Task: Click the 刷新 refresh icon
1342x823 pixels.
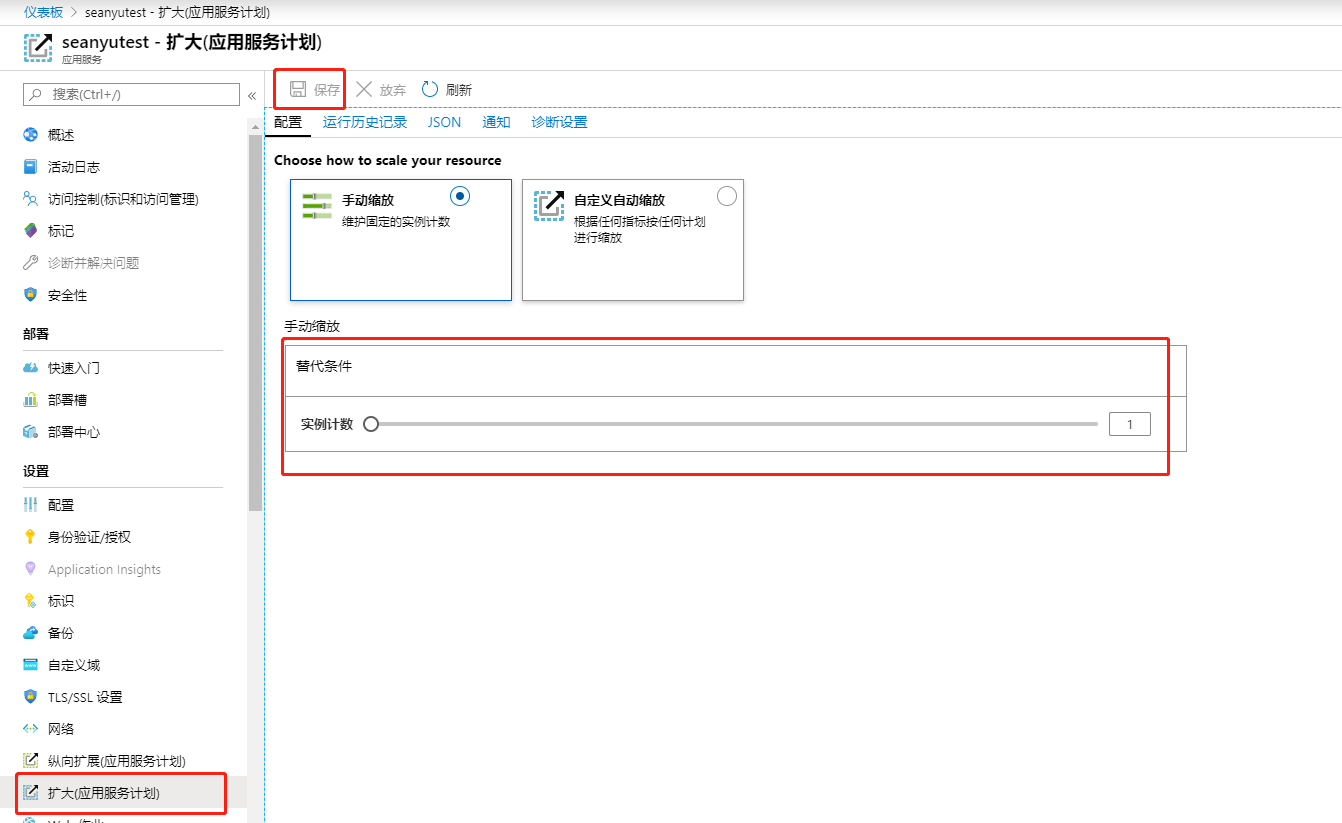Action: tap(430, 89)
